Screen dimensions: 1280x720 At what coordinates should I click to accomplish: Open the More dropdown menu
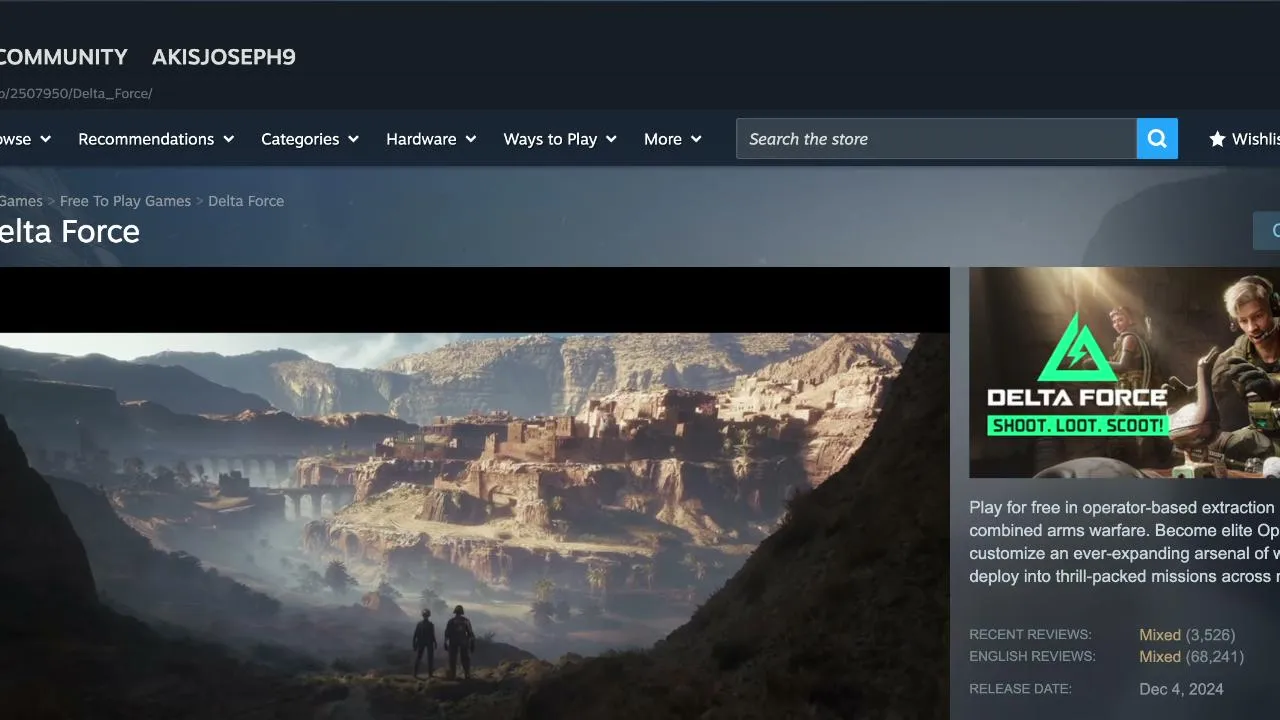coord(673,139)
